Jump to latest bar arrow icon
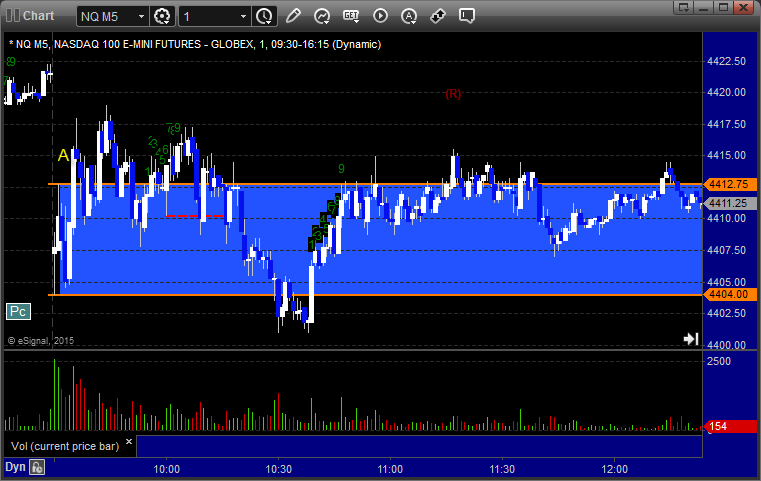761x481 pixels. 691,338
